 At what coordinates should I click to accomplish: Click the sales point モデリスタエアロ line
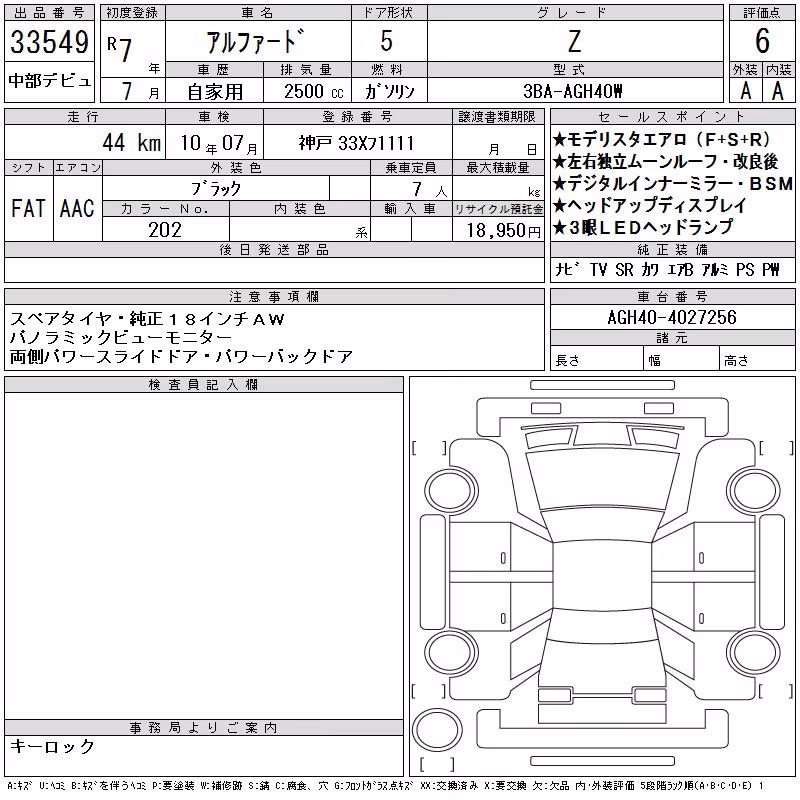click(x=661, y=139)
